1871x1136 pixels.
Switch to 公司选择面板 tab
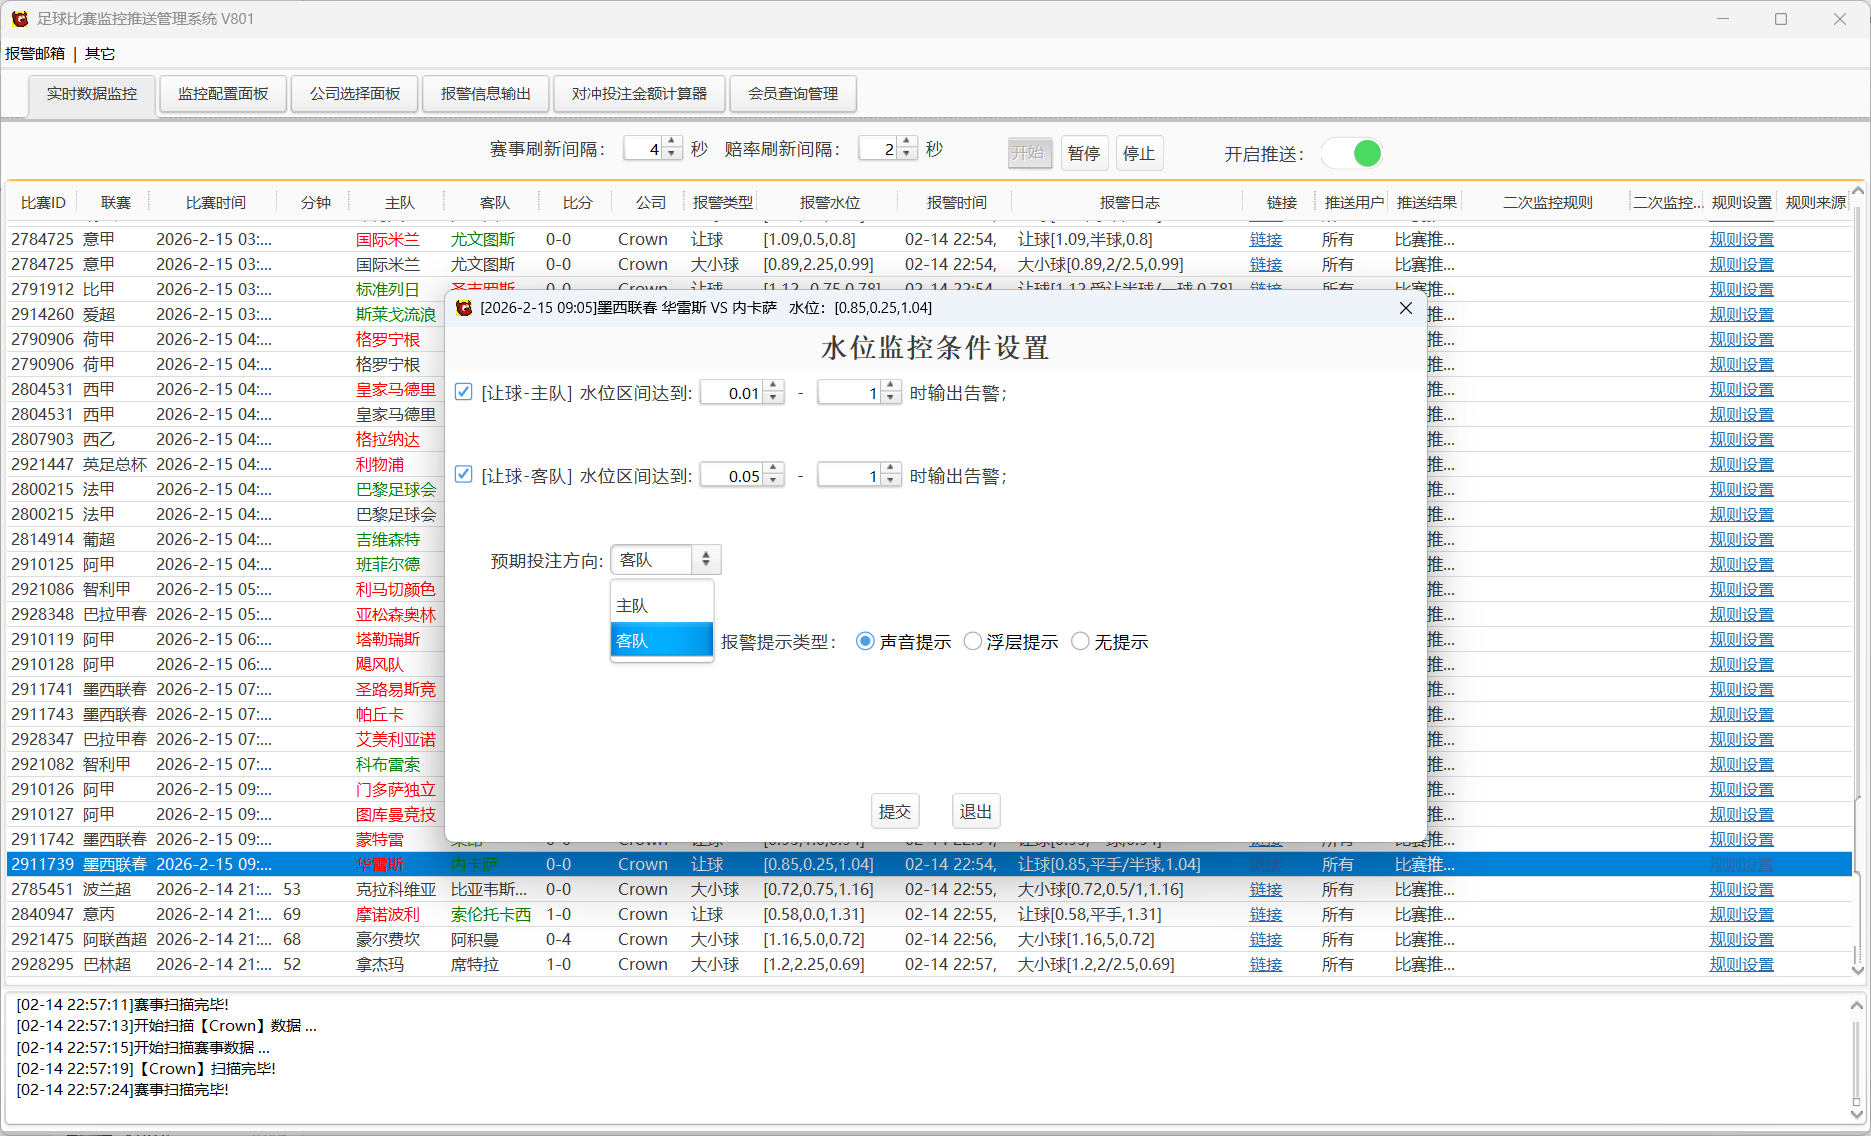355,94
